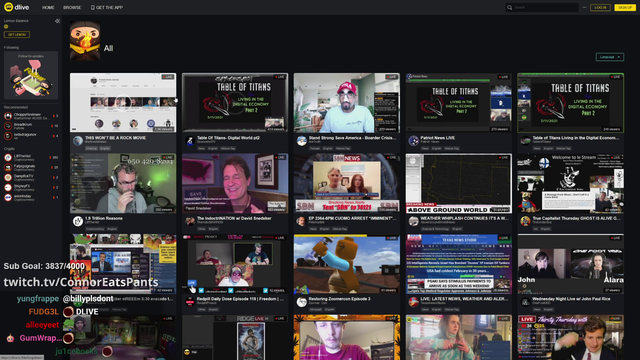
Task: Click the axiontoday sidebar avatar icon
Action: 8,198
